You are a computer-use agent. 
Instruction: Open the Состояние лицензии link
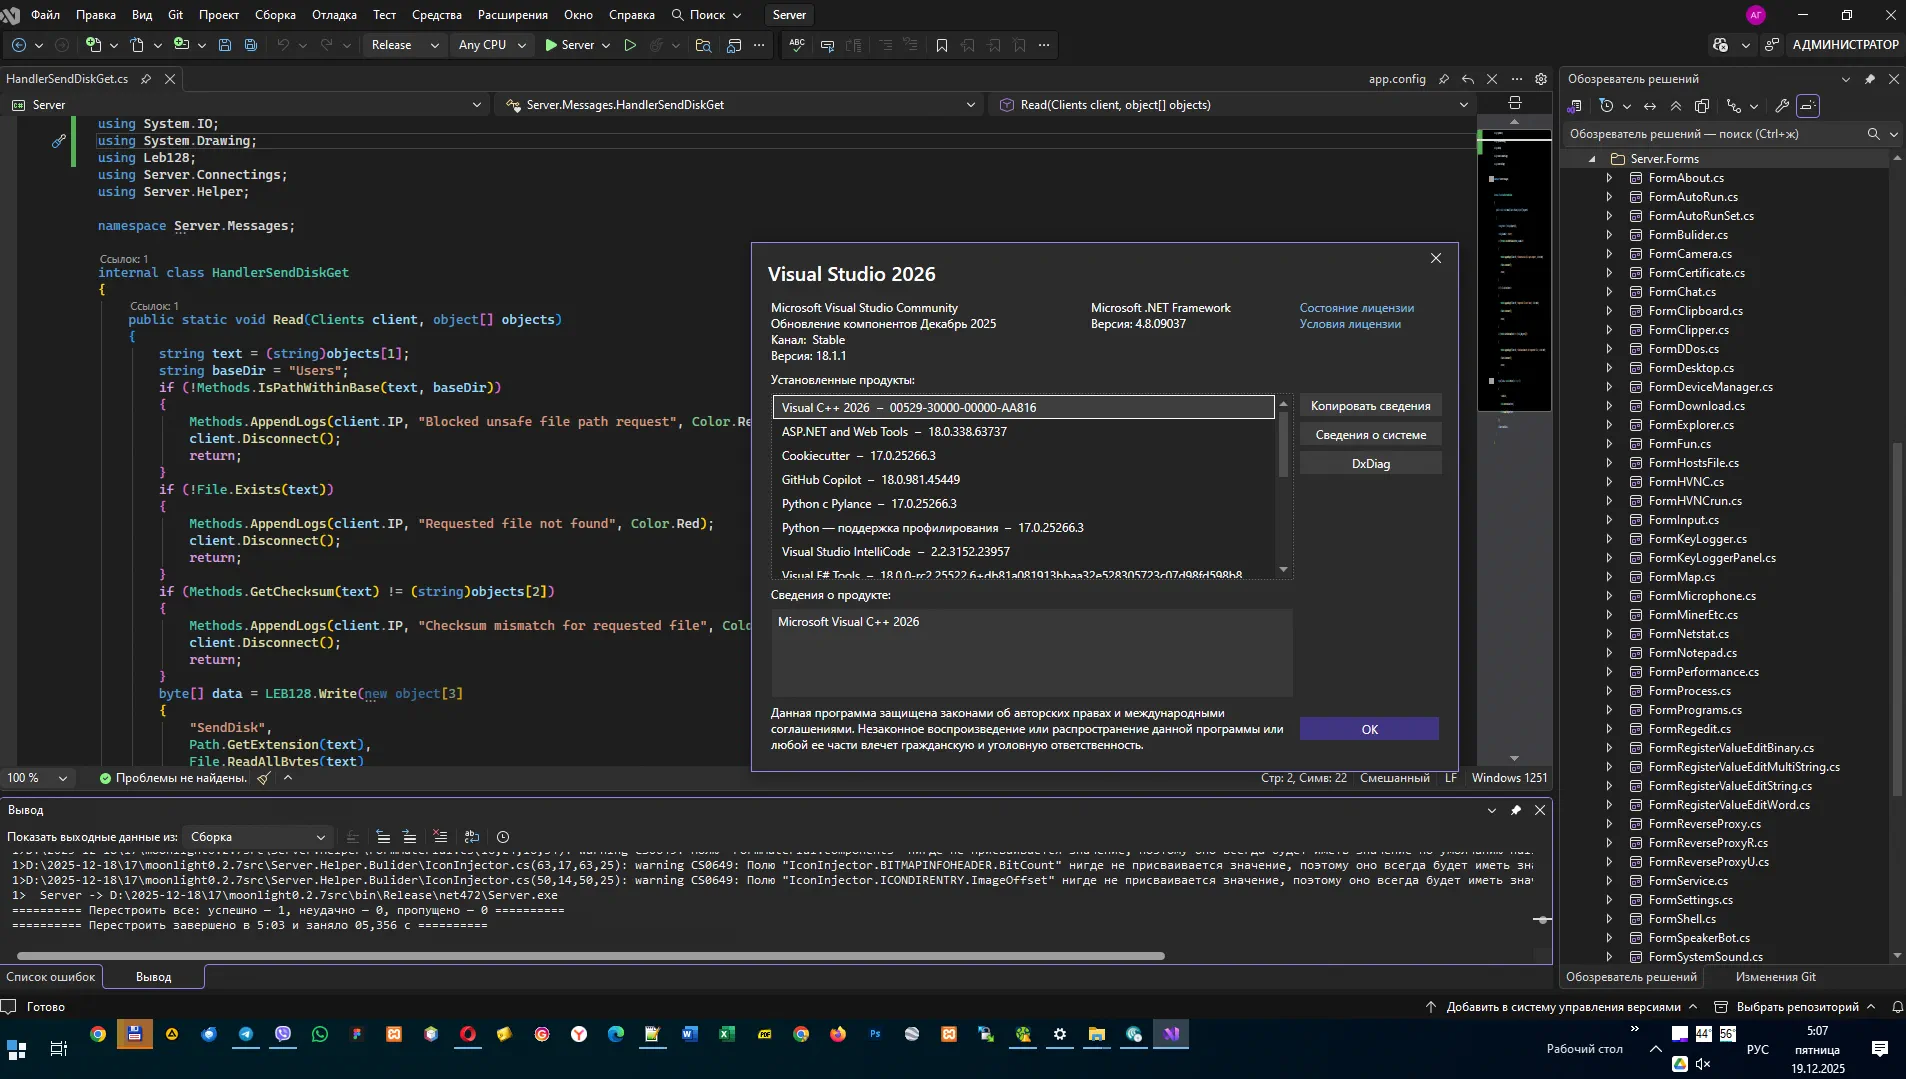1356,308
